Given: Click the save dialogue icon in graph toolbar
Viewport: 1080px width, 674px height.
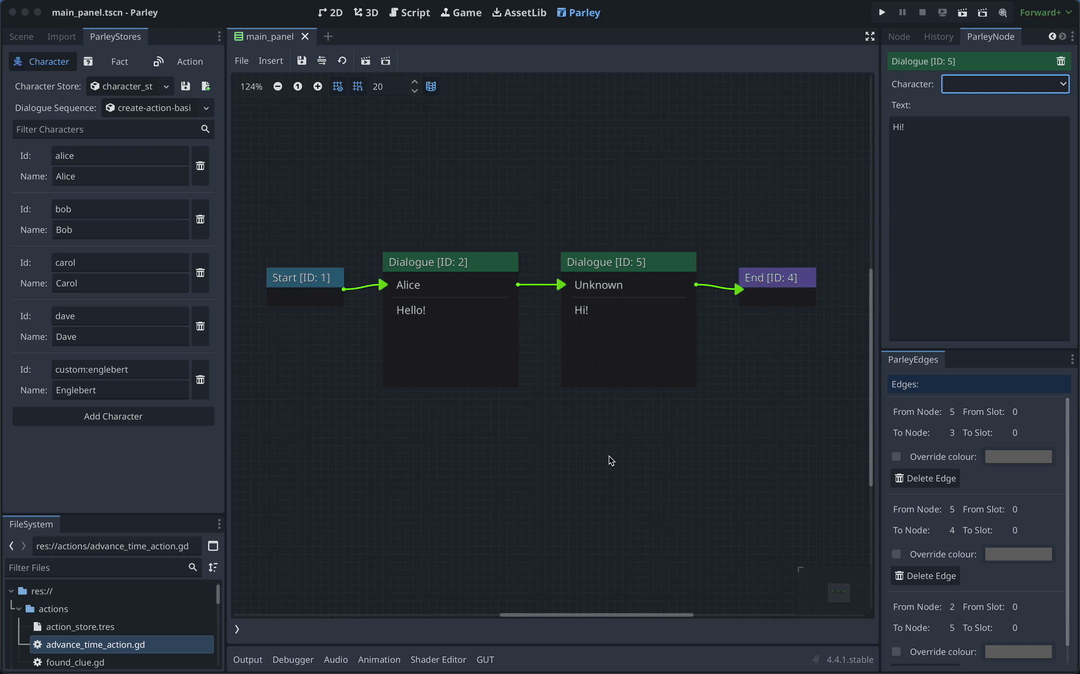Looking at the screenshot, I should click(x=301, y=61).
